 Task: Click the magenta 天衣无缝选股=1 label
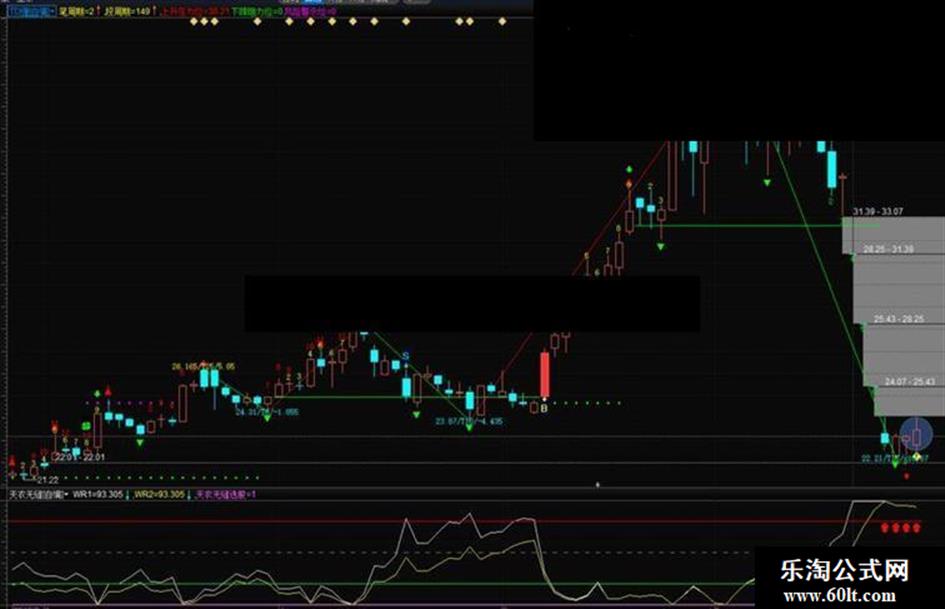coord(227,494)
